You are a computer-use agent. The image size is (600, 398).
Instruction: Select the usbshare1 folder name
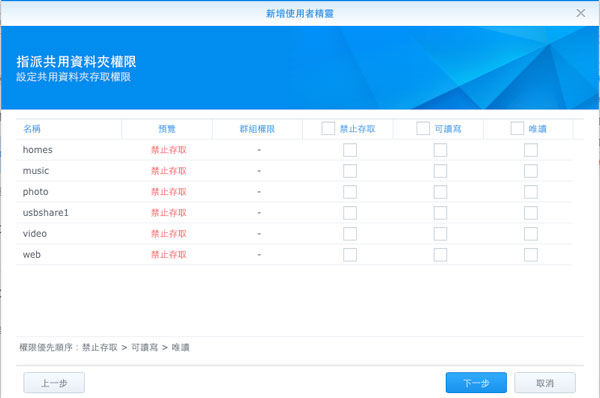point(46,213)
